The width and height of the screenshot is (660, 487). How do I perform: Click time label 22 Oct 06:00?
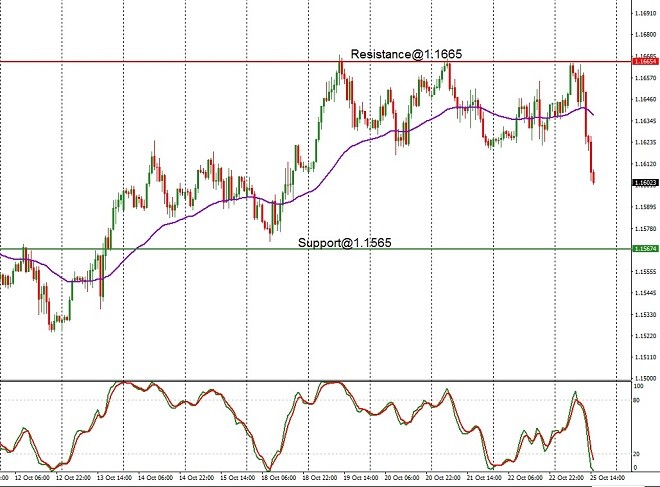click(525, 478)
